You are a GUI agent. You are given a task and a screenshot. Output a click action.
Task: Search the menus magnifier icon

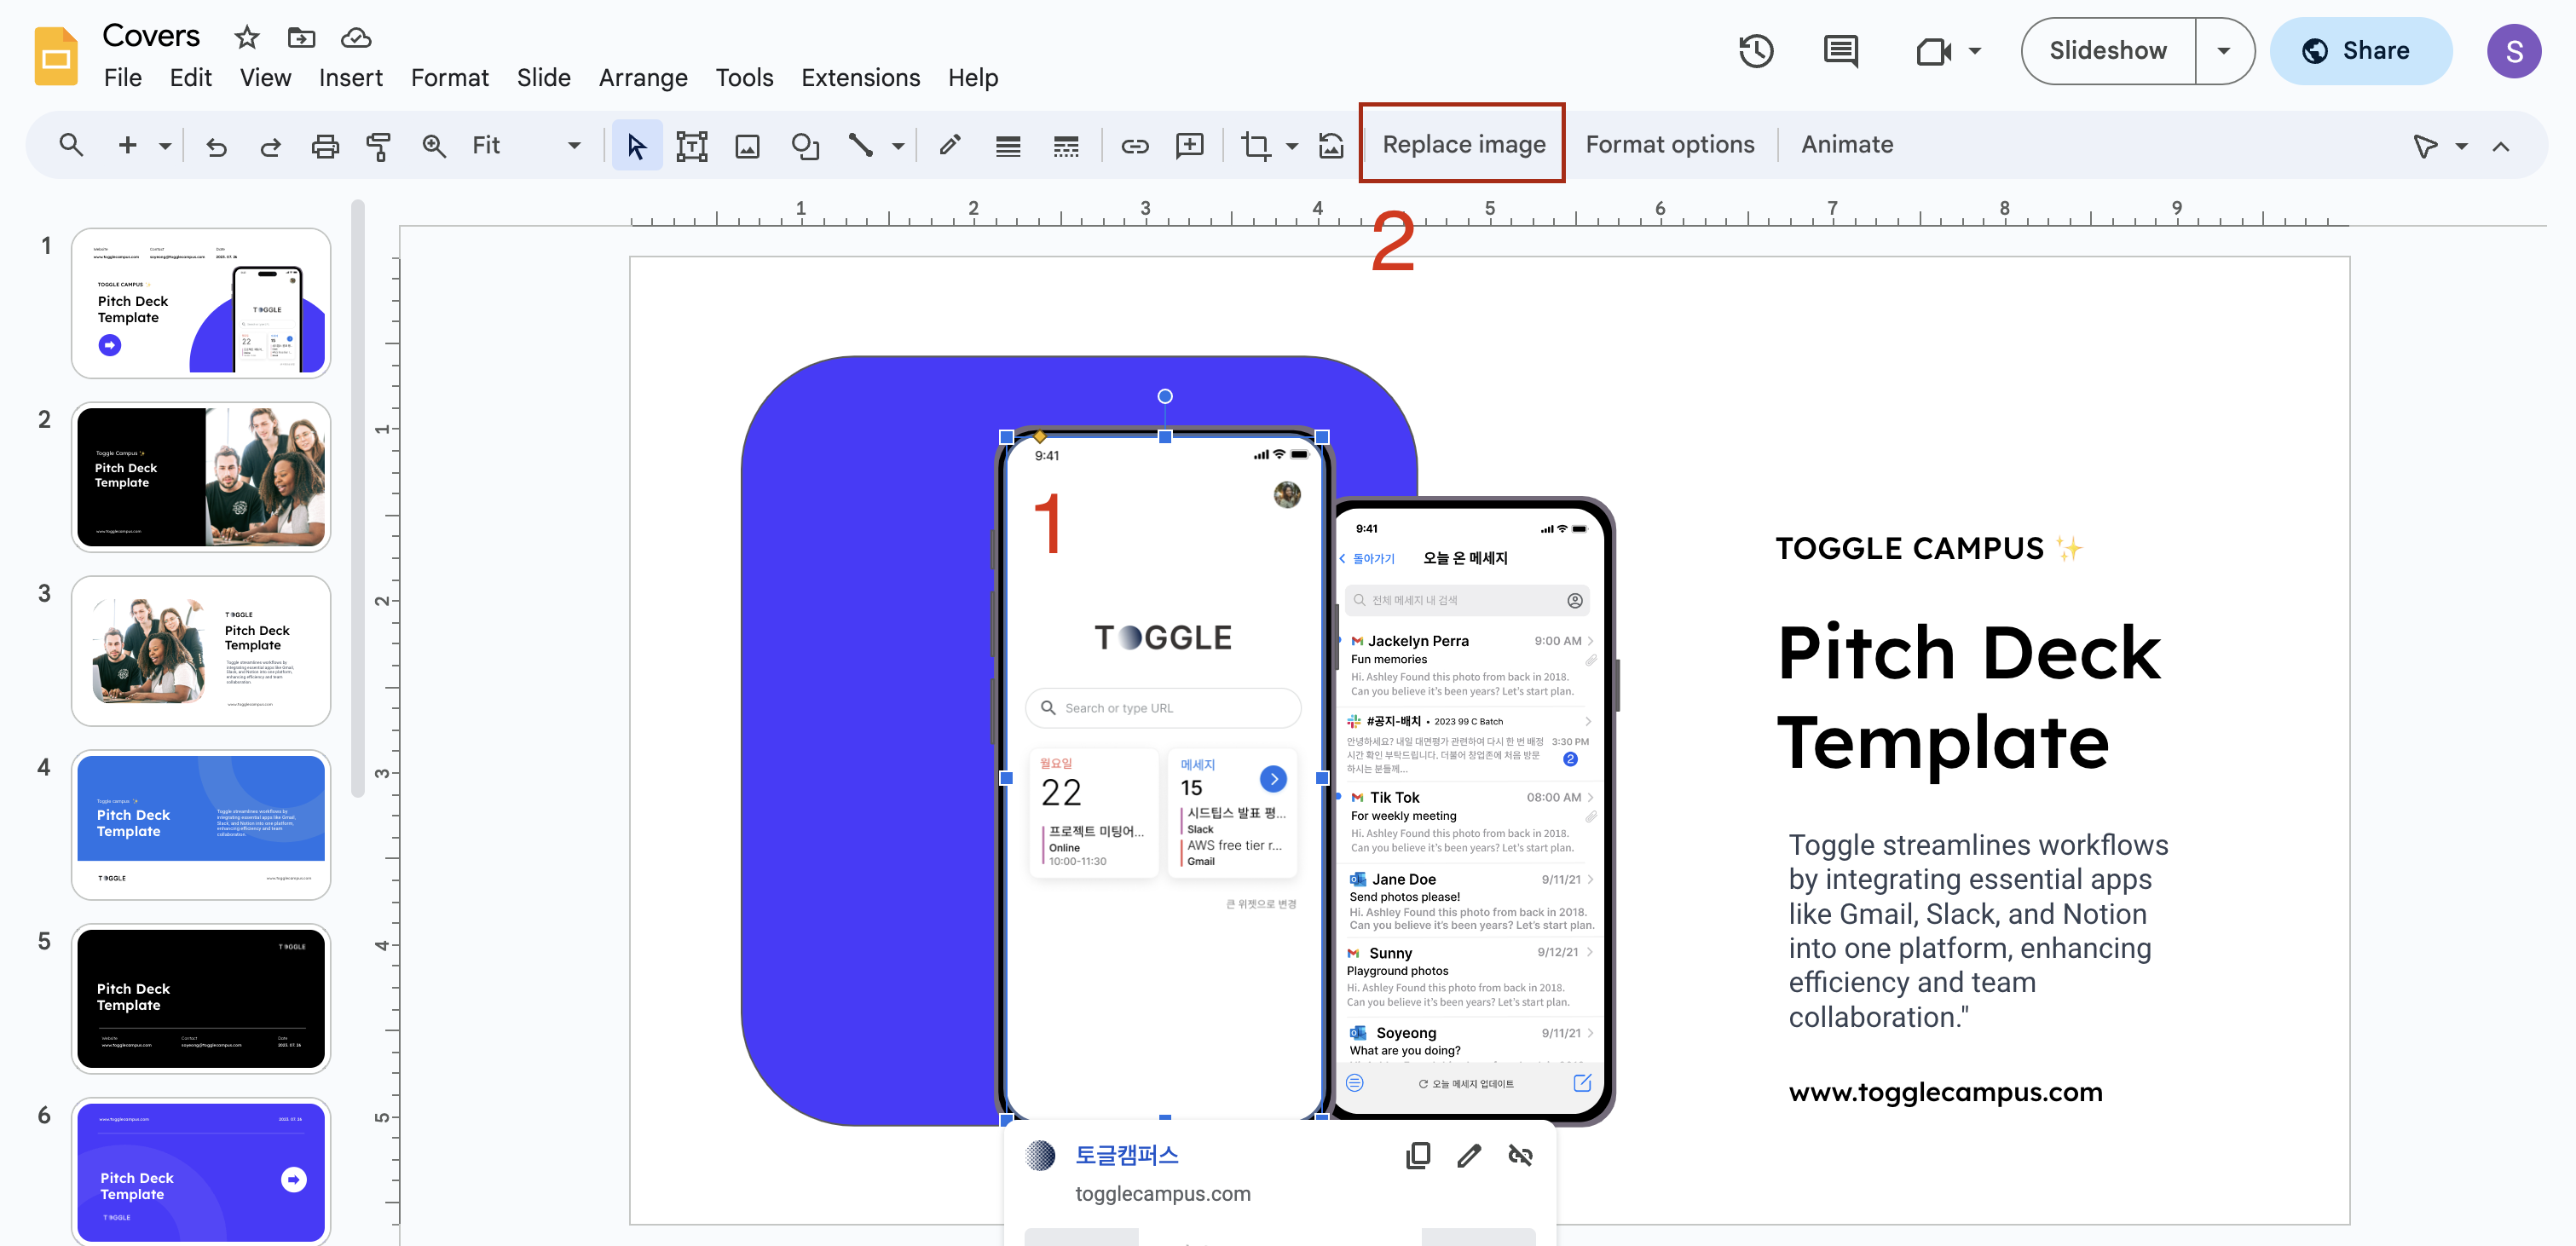(x=70, y=145)
